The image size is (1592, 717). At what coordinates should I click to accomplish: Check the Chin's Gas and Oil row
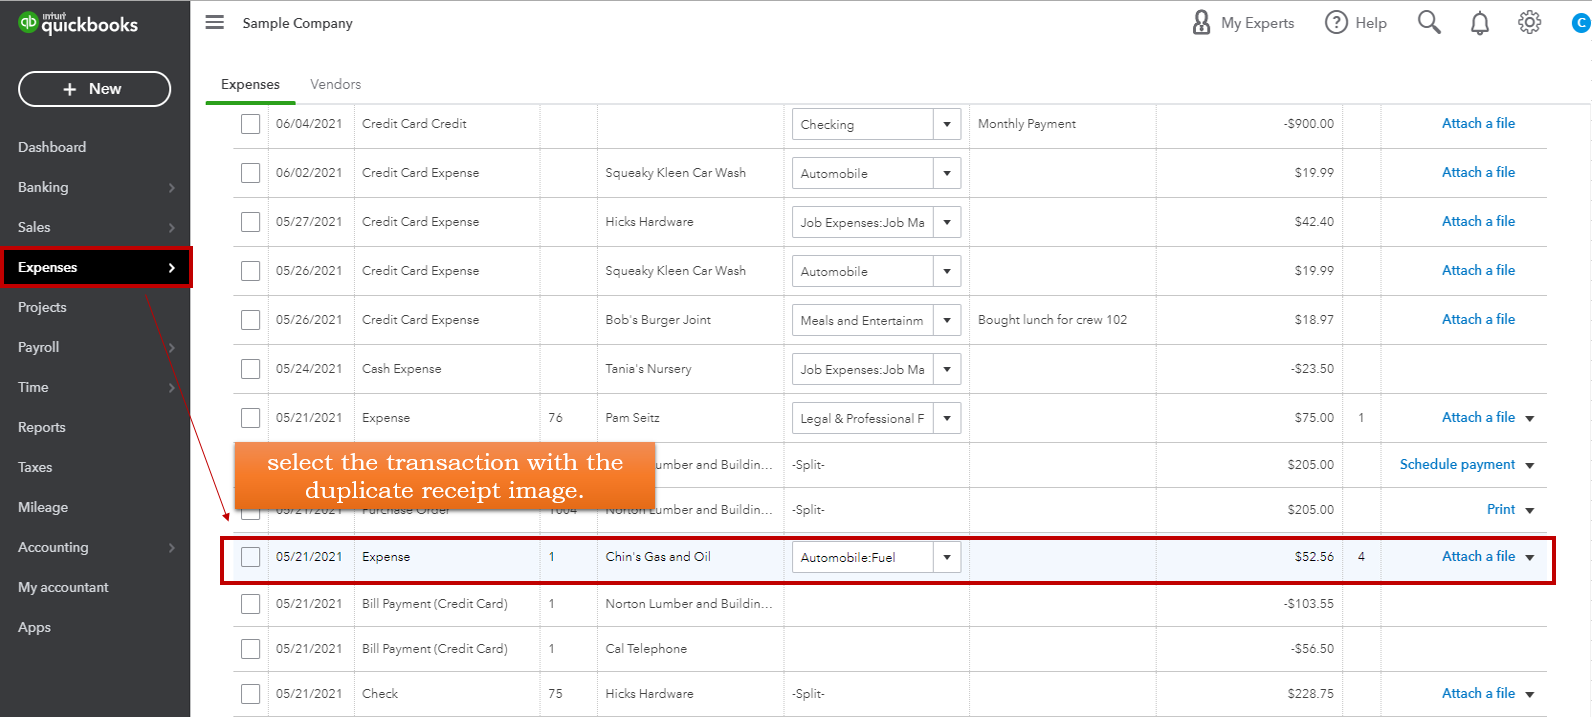(x=250, y=557)
